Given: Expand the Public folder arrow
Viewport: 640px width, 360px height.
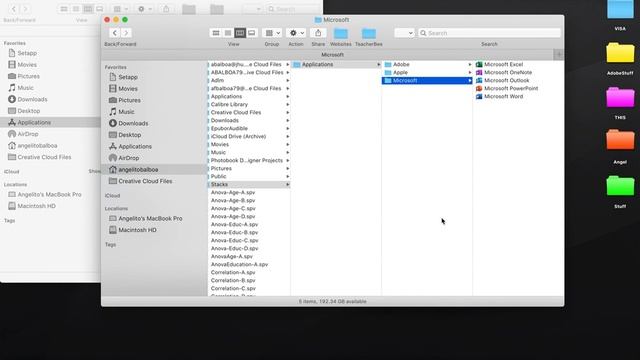Looking at the screenshot, I should (288, 176).
